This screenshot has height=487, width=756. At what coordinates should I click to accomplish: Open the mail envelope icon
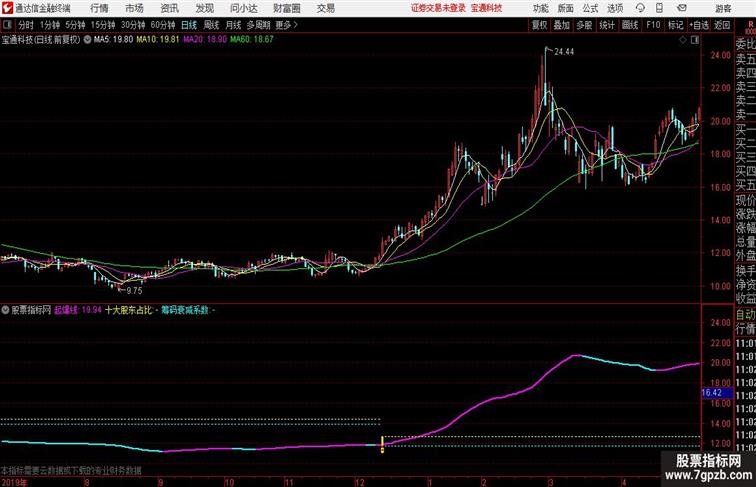[x=682, y=8]
